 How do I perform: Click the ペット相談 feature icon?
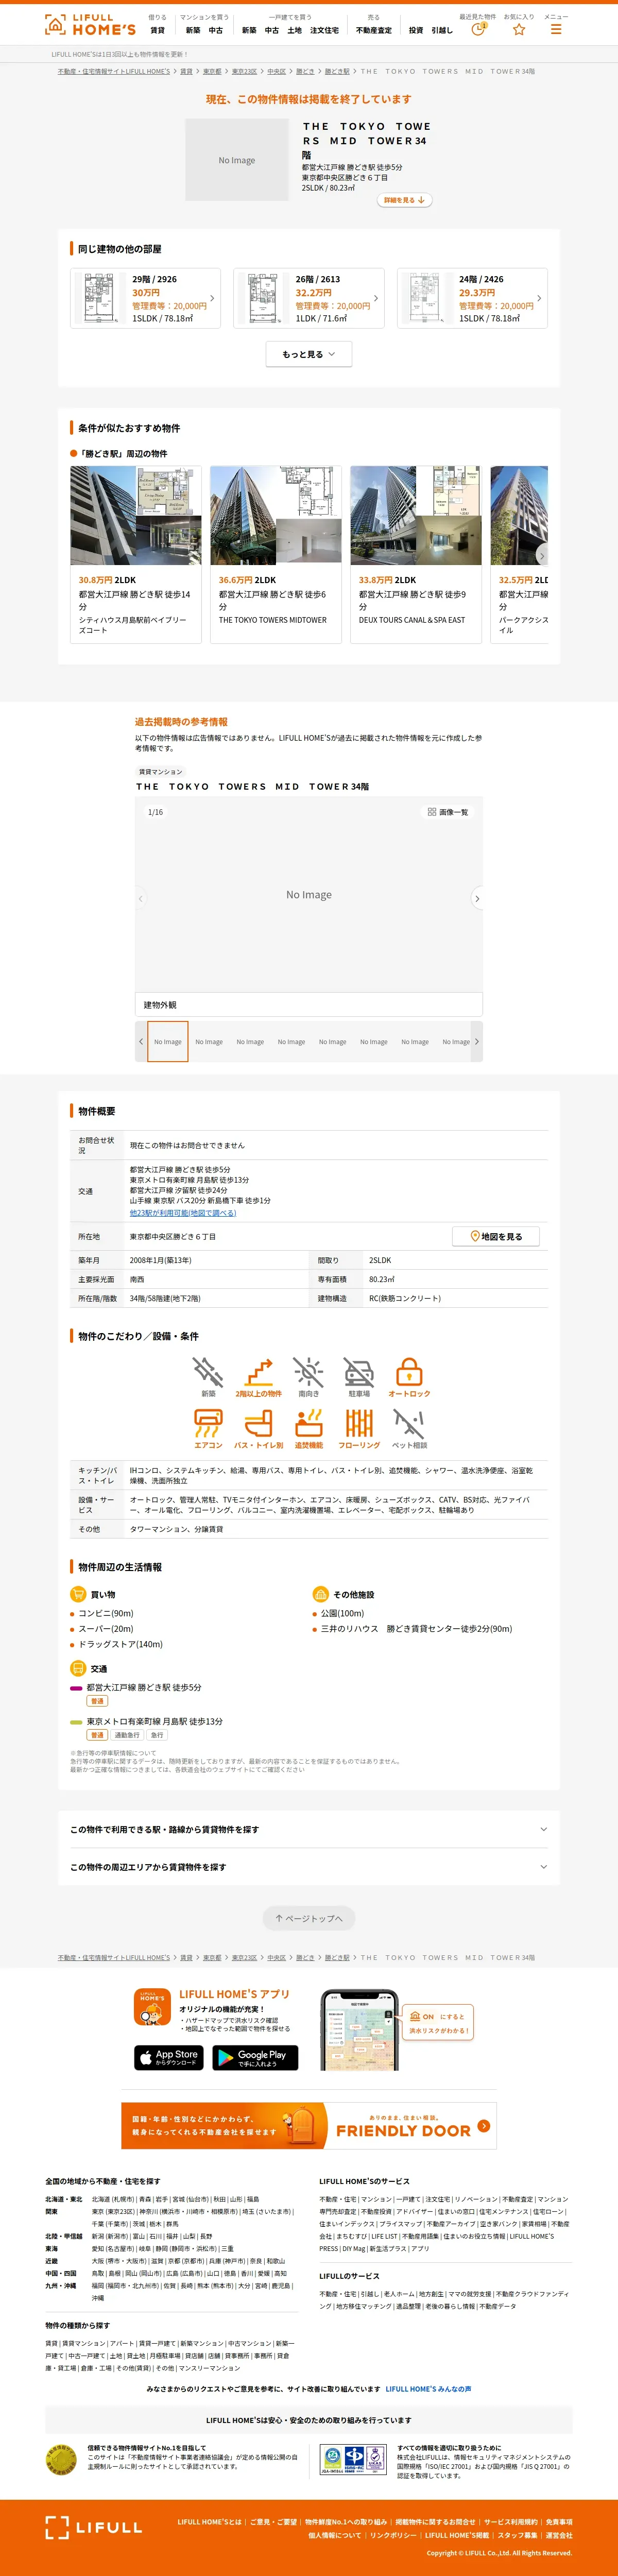pos(409,1423)
